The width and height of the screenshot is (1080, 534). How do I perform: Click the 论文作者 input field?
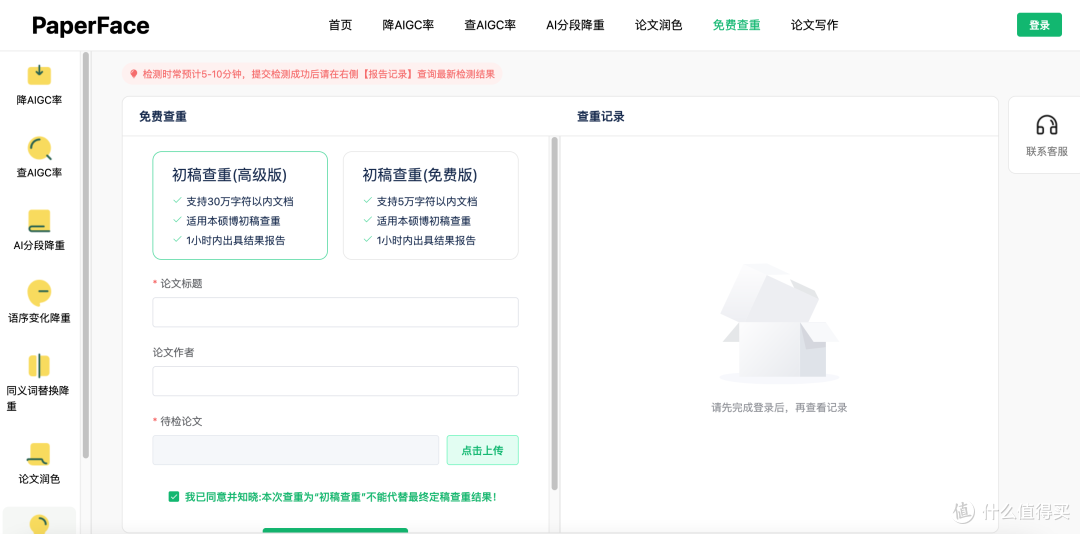(335, 381)
